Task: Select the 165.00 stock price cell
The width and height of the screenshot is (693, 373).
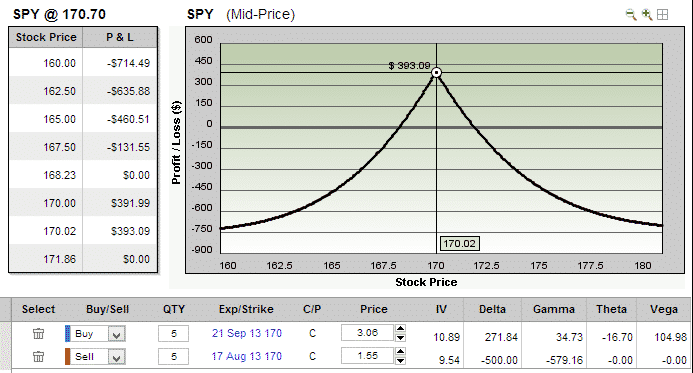Action: pyautogui.click(x=59, y=119)
